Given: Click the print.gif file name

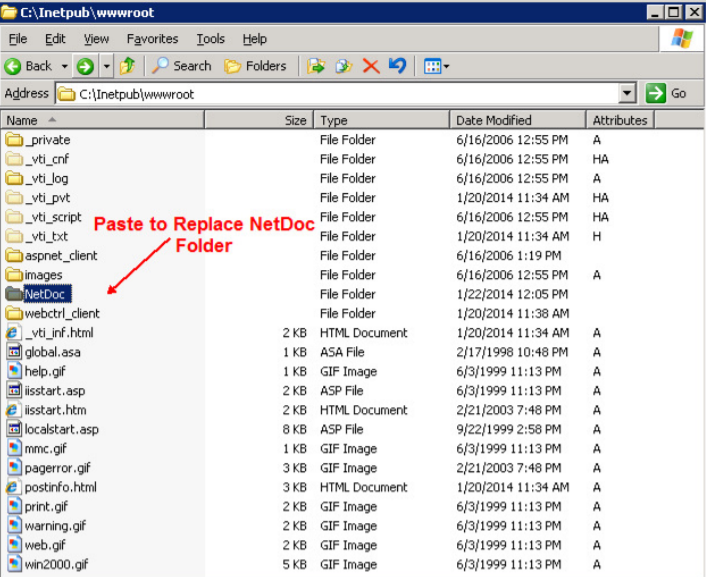Looking at the screenshot, I should 46,507.
